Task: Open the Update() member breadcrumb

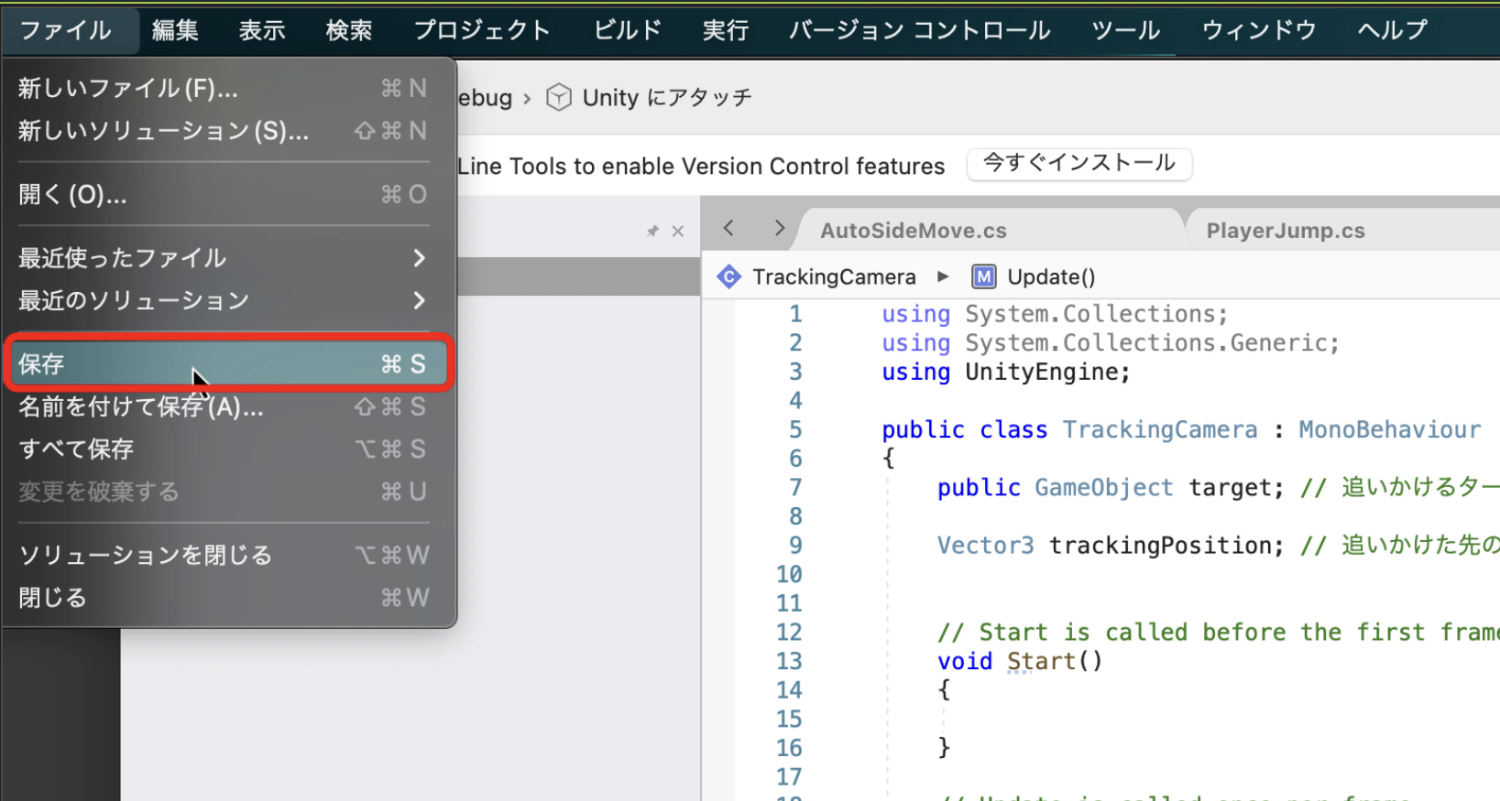Action: (x=1051, y=277)
